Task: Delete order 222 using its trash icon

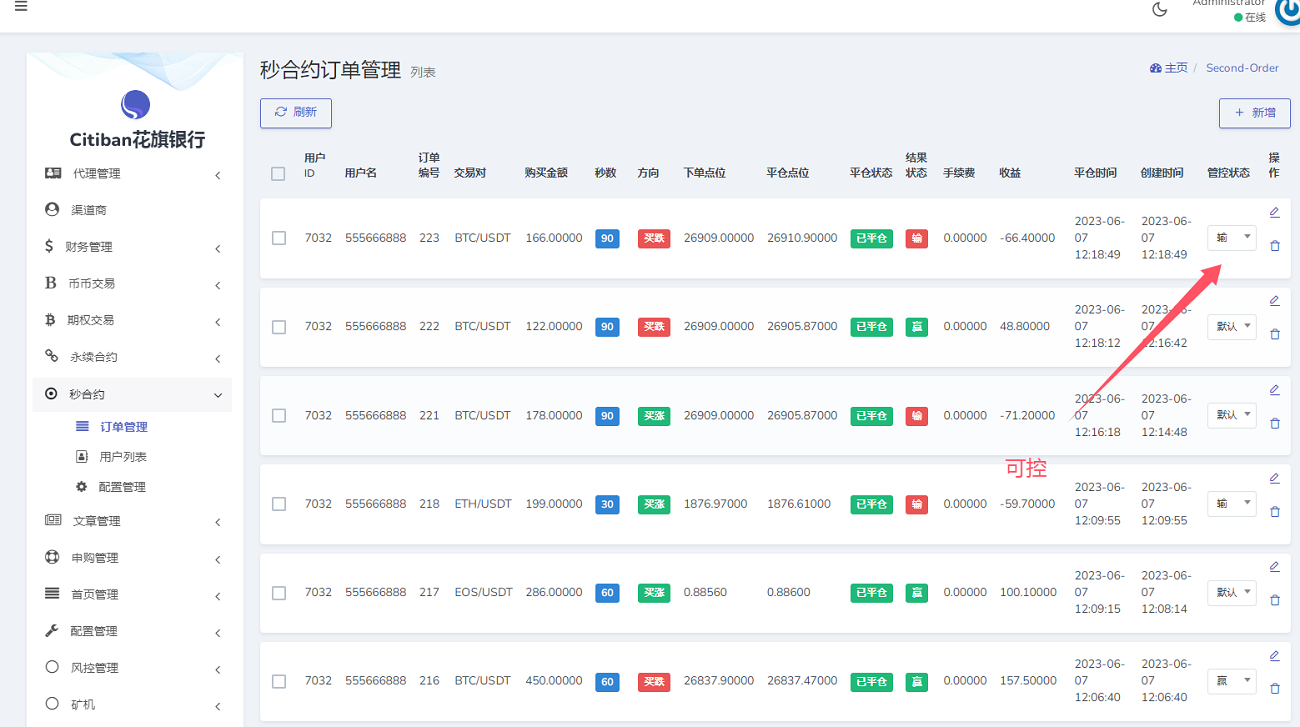Action: [1274, 334]
